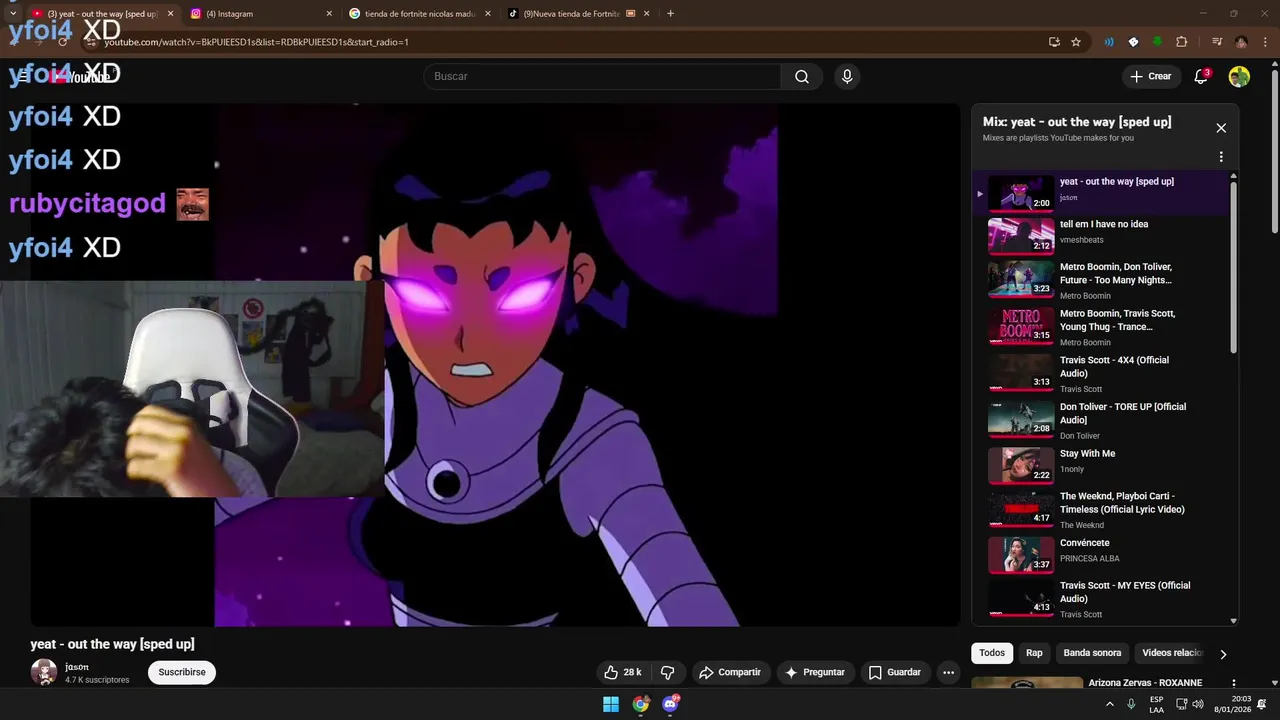Viewport: 1280px width, 720px height.
Task: Play Metro Boomin Trance from playlist
Action: 1100,326
